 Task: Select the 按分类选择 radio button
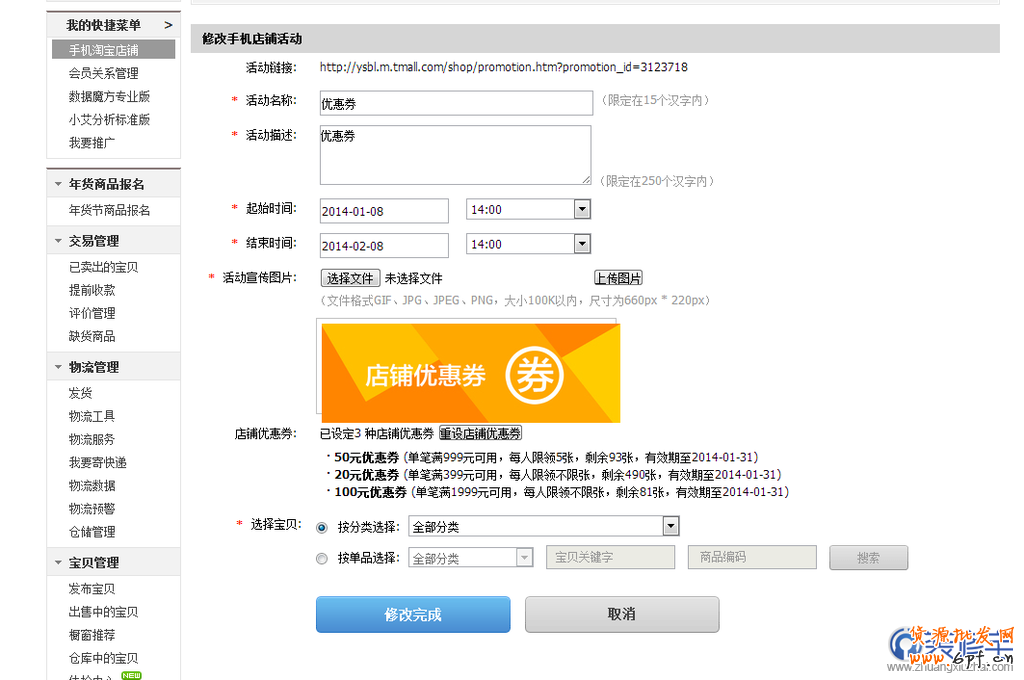tap(322, 527)
